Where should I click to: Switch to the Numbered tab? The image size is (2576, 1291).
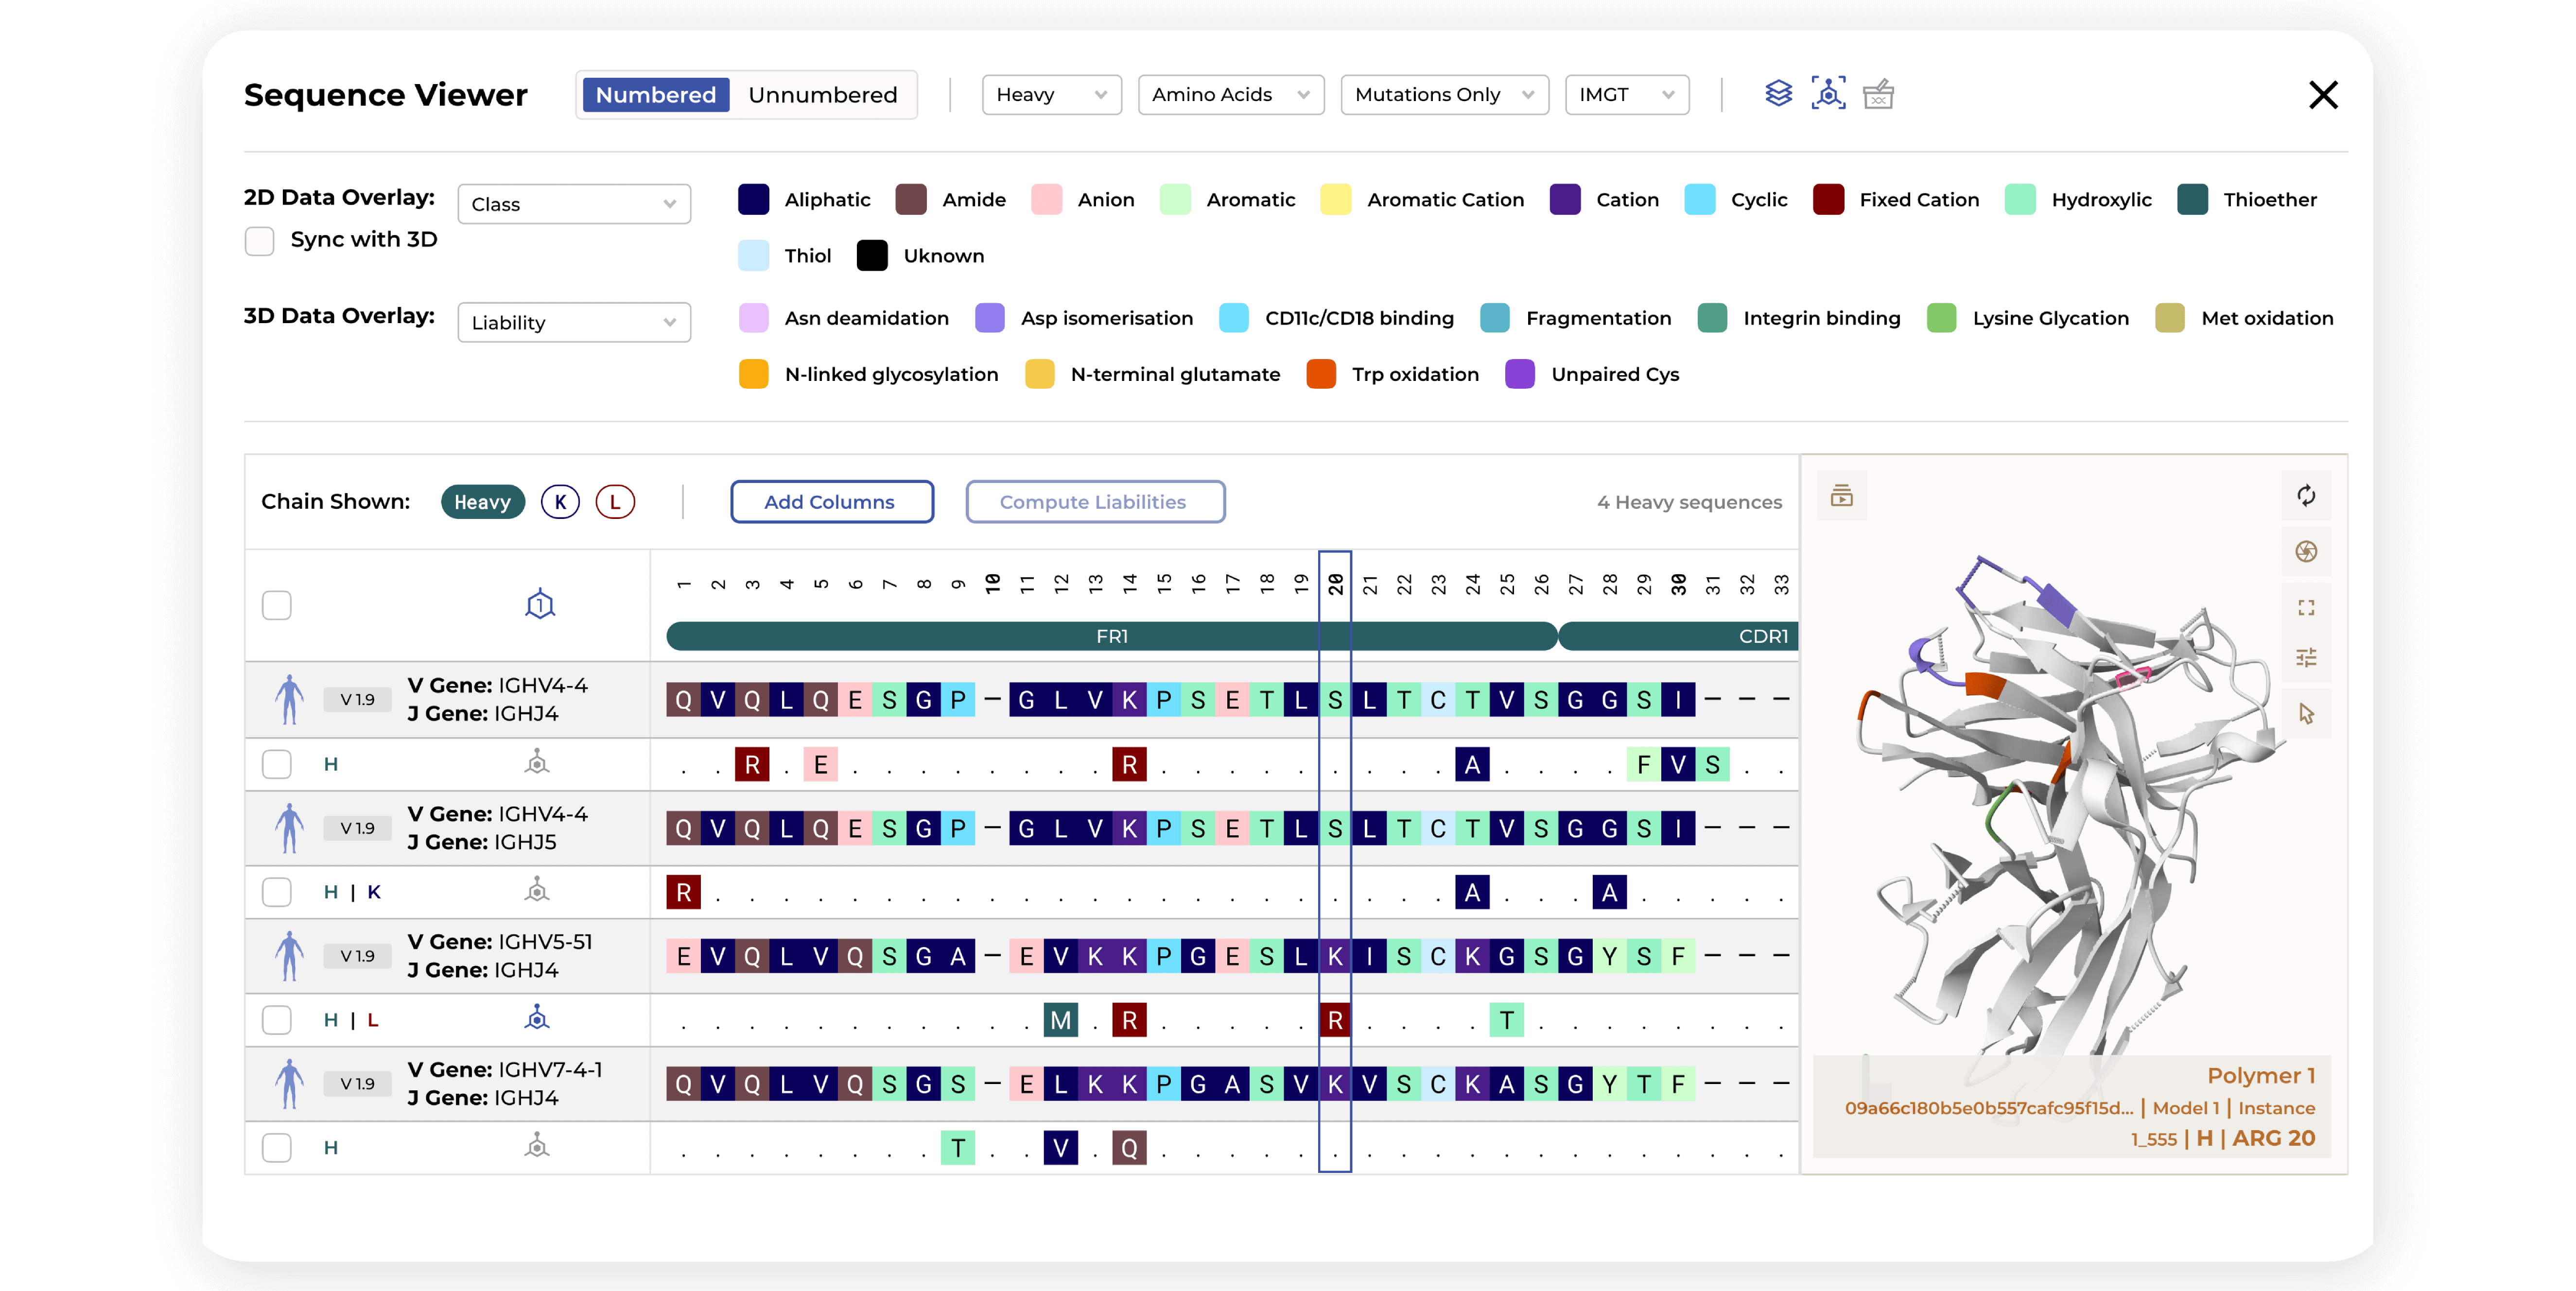point(656,95)
